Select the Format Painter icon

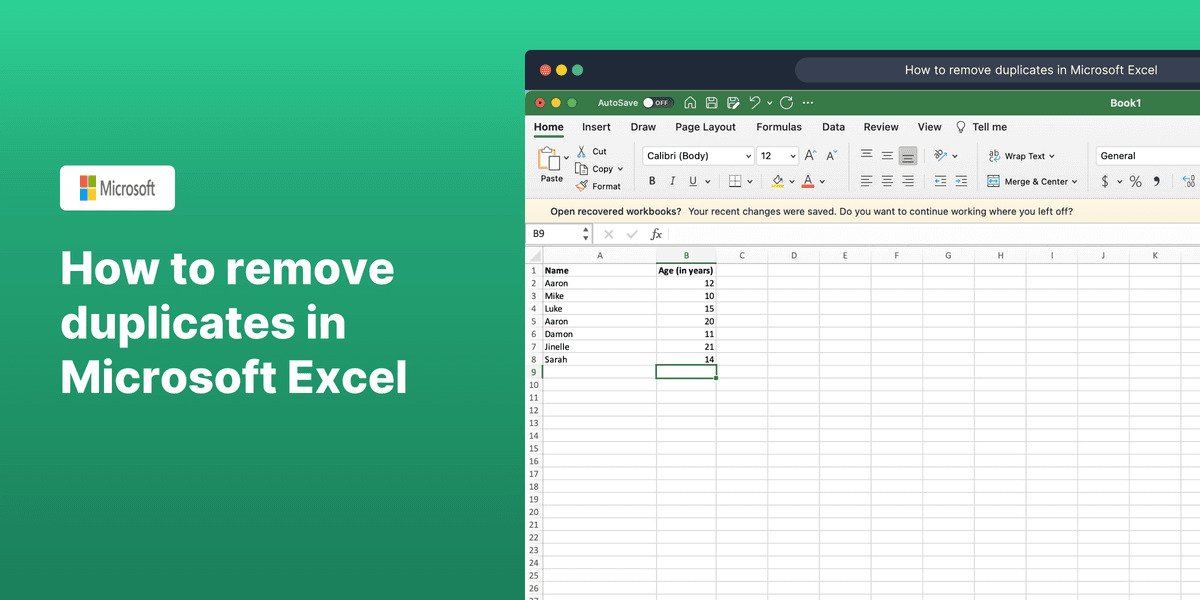(x=583, y=186)
